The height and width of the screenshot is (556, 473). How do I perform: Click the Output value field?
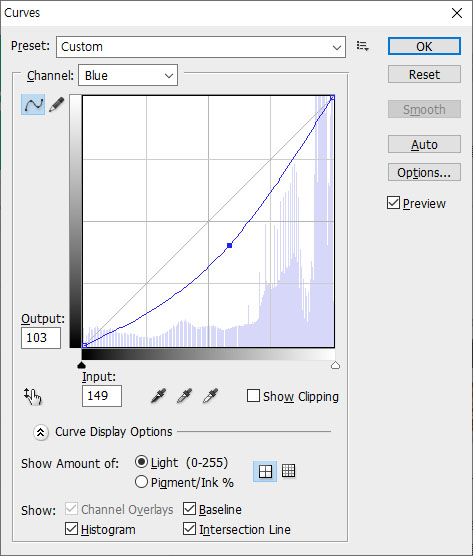41,338
